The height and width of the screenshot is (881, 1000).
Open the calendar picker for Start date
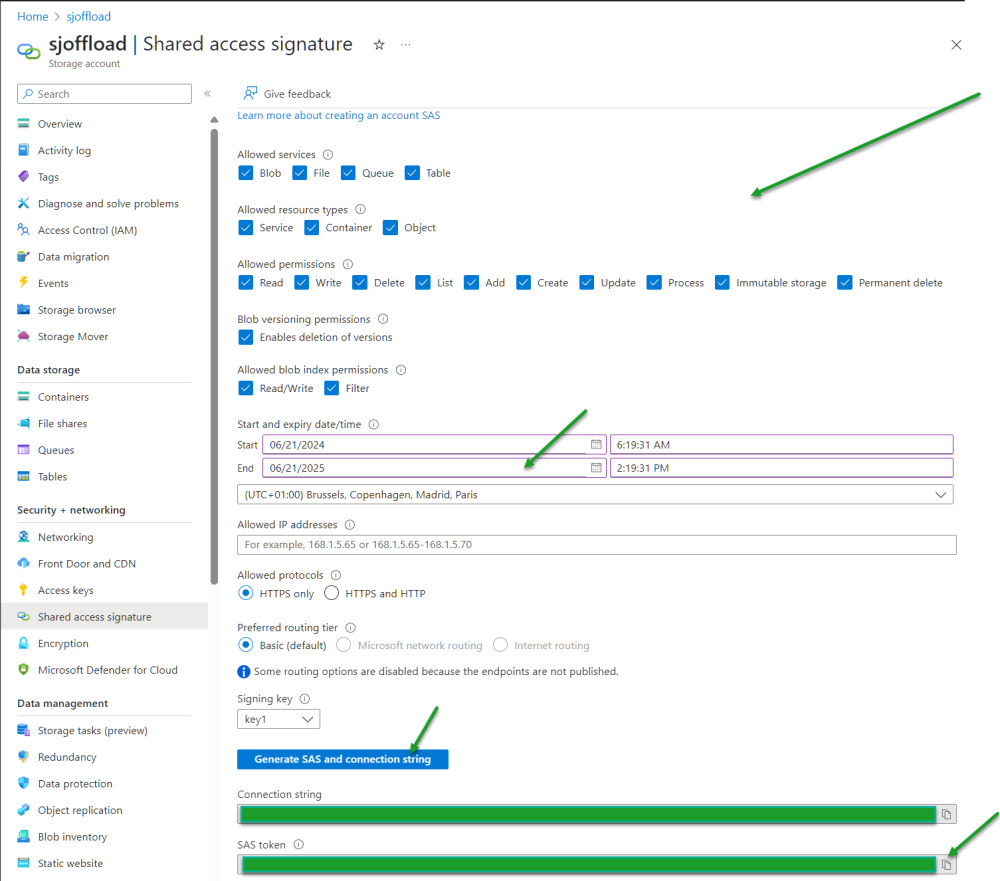596,444
